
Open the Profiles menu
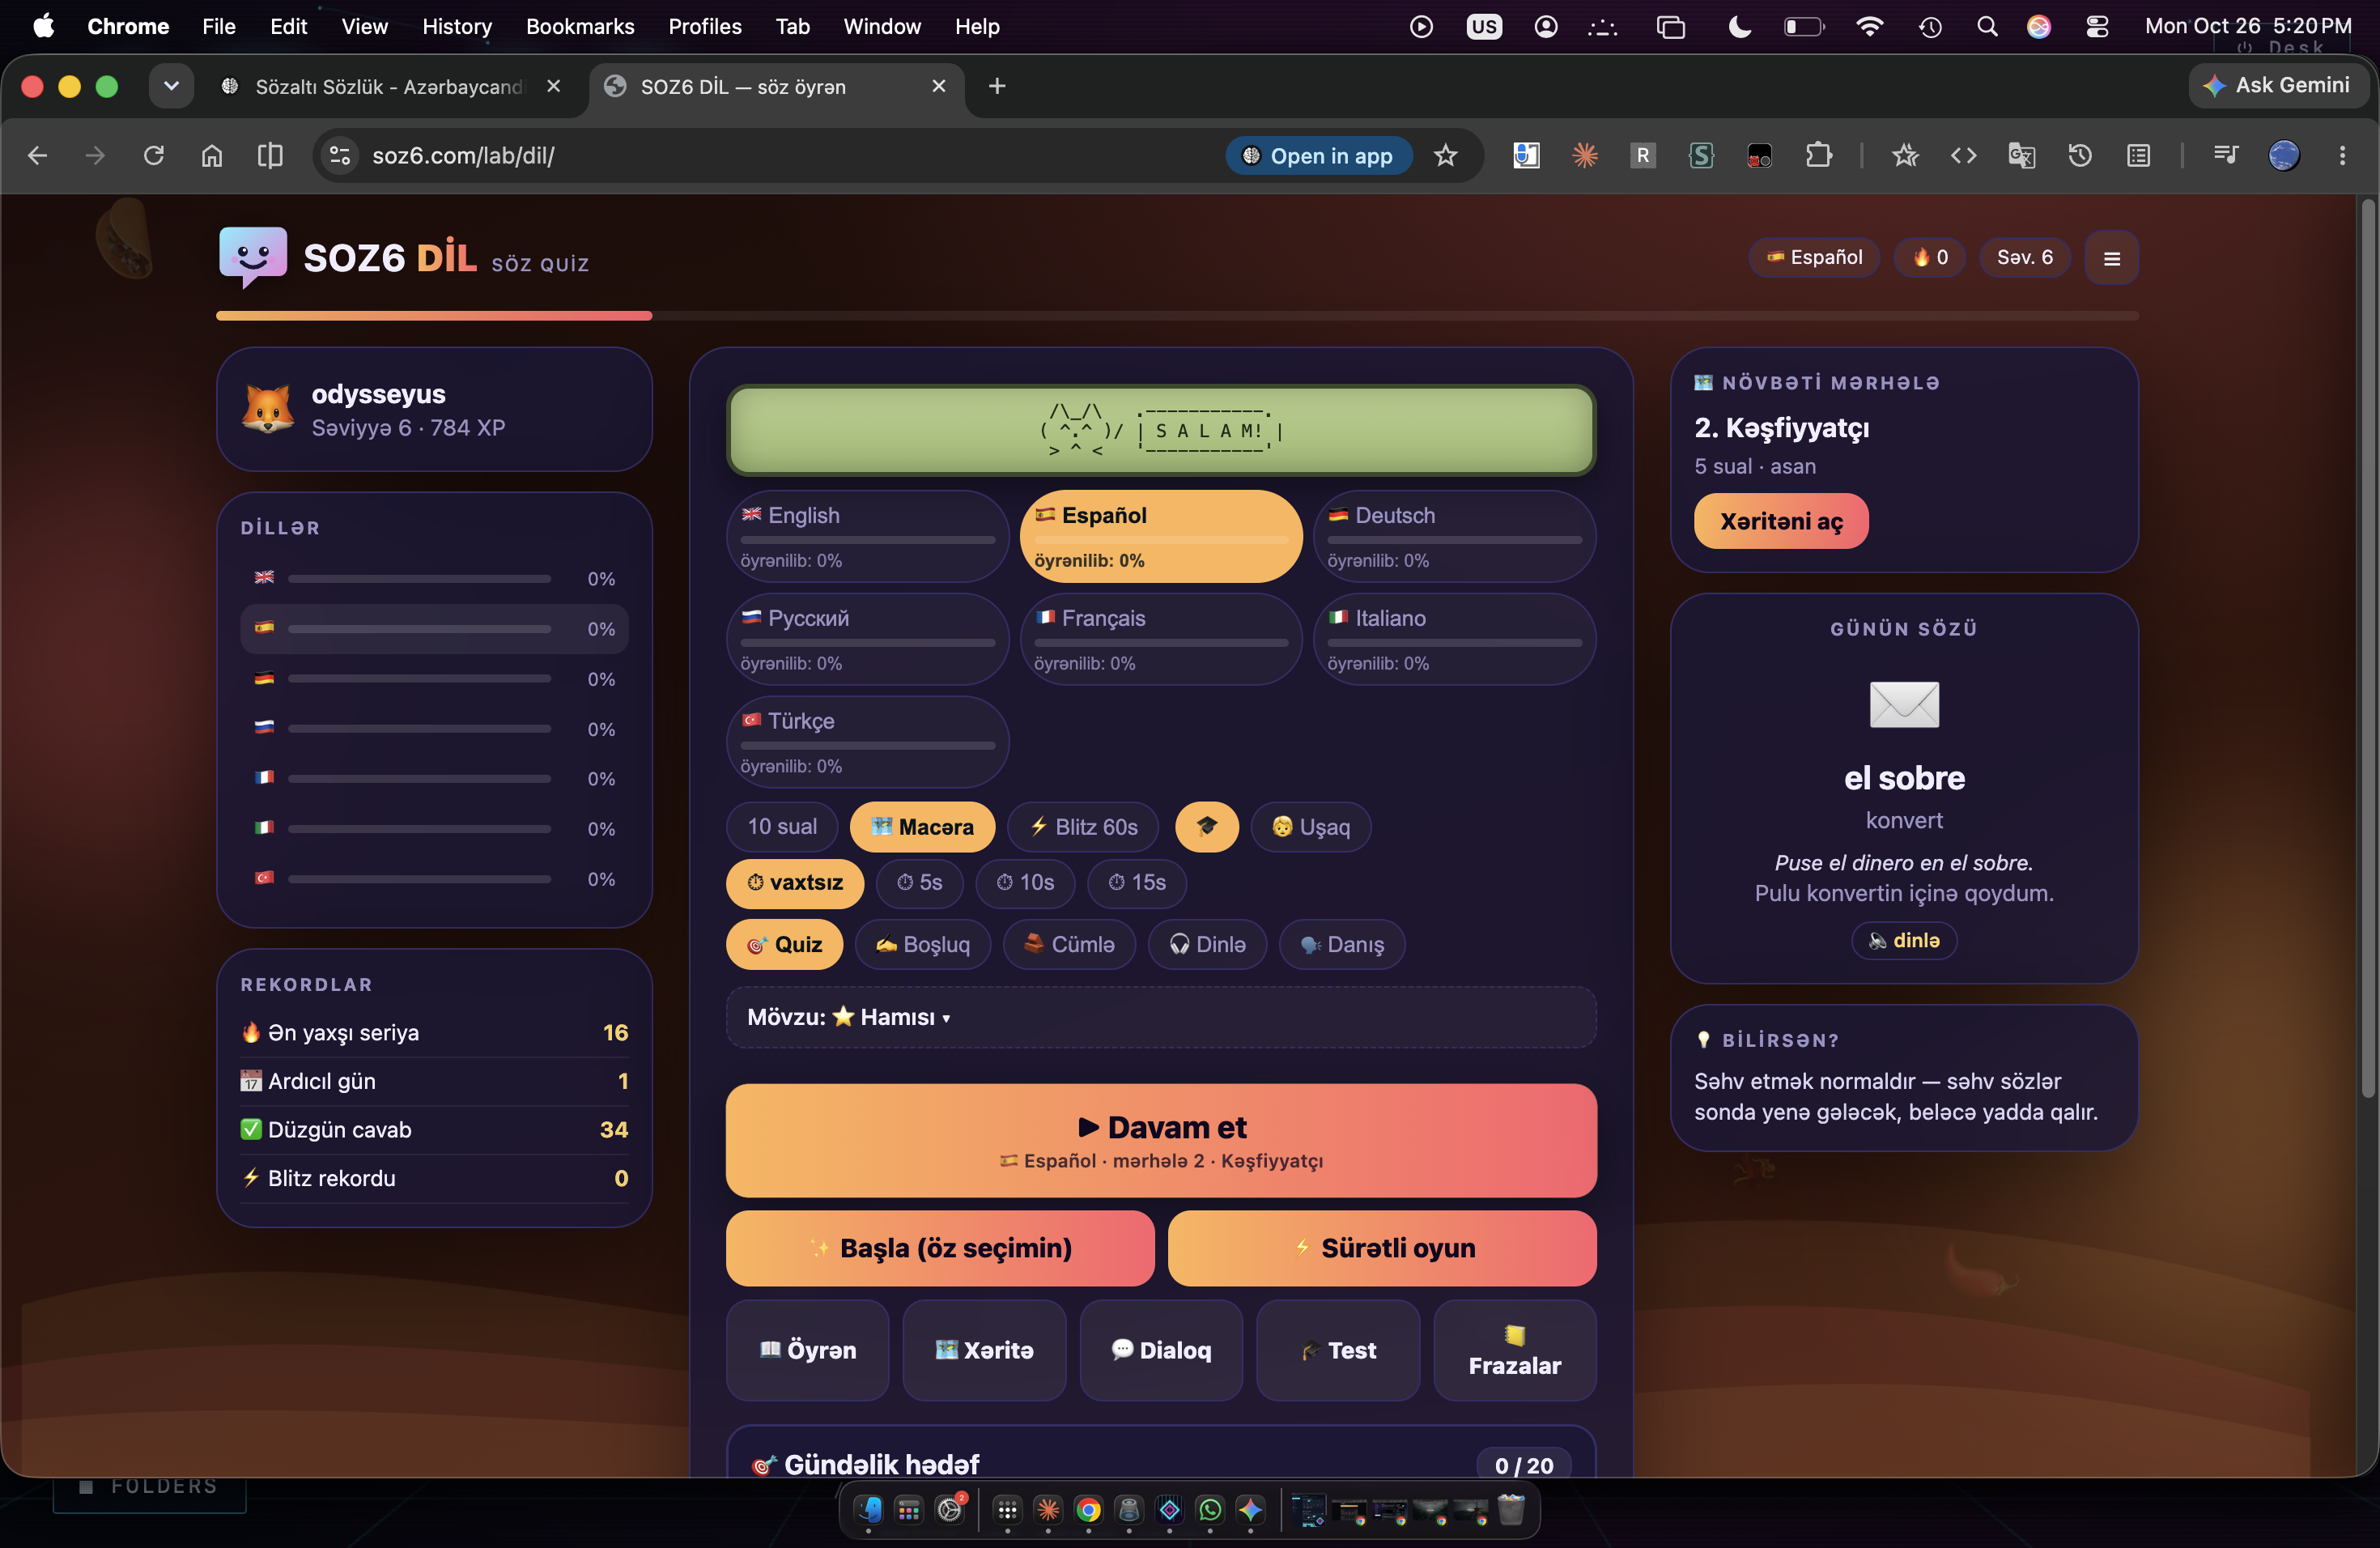pos(705,27)
